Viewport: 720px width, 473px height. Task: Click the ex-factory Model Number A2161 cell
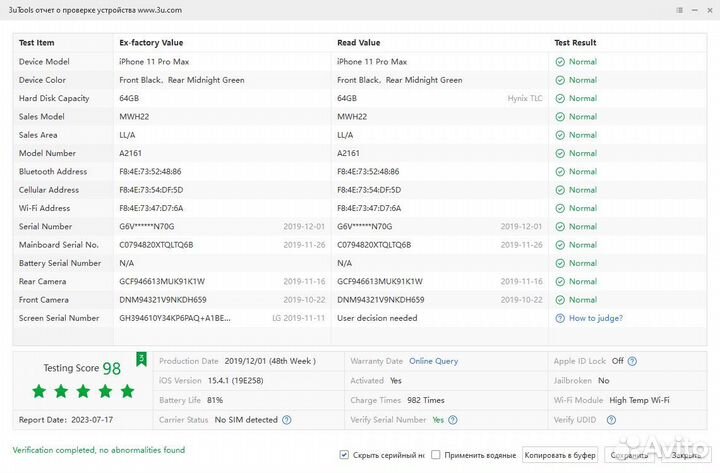coord(130,153)
